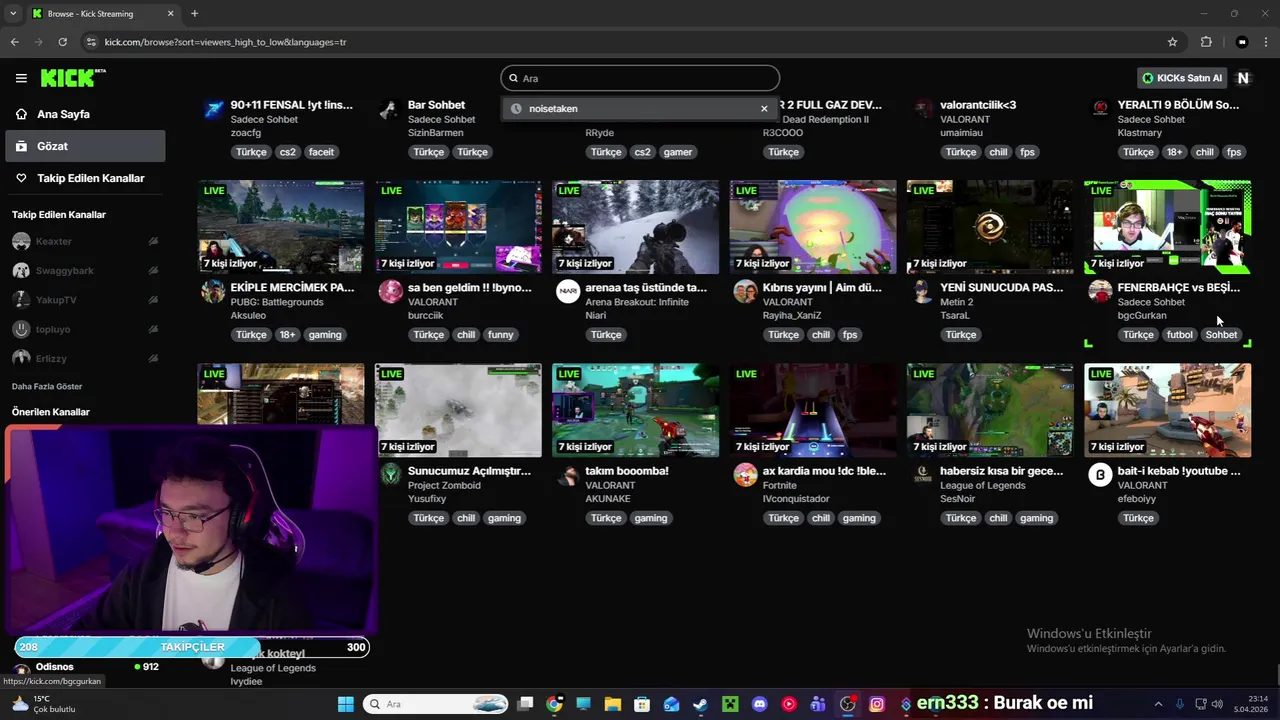Open arenaa taş üstünde stream thumbnail
The width and height of the screenshot is (1280, 720).
[x=635, y=227]
